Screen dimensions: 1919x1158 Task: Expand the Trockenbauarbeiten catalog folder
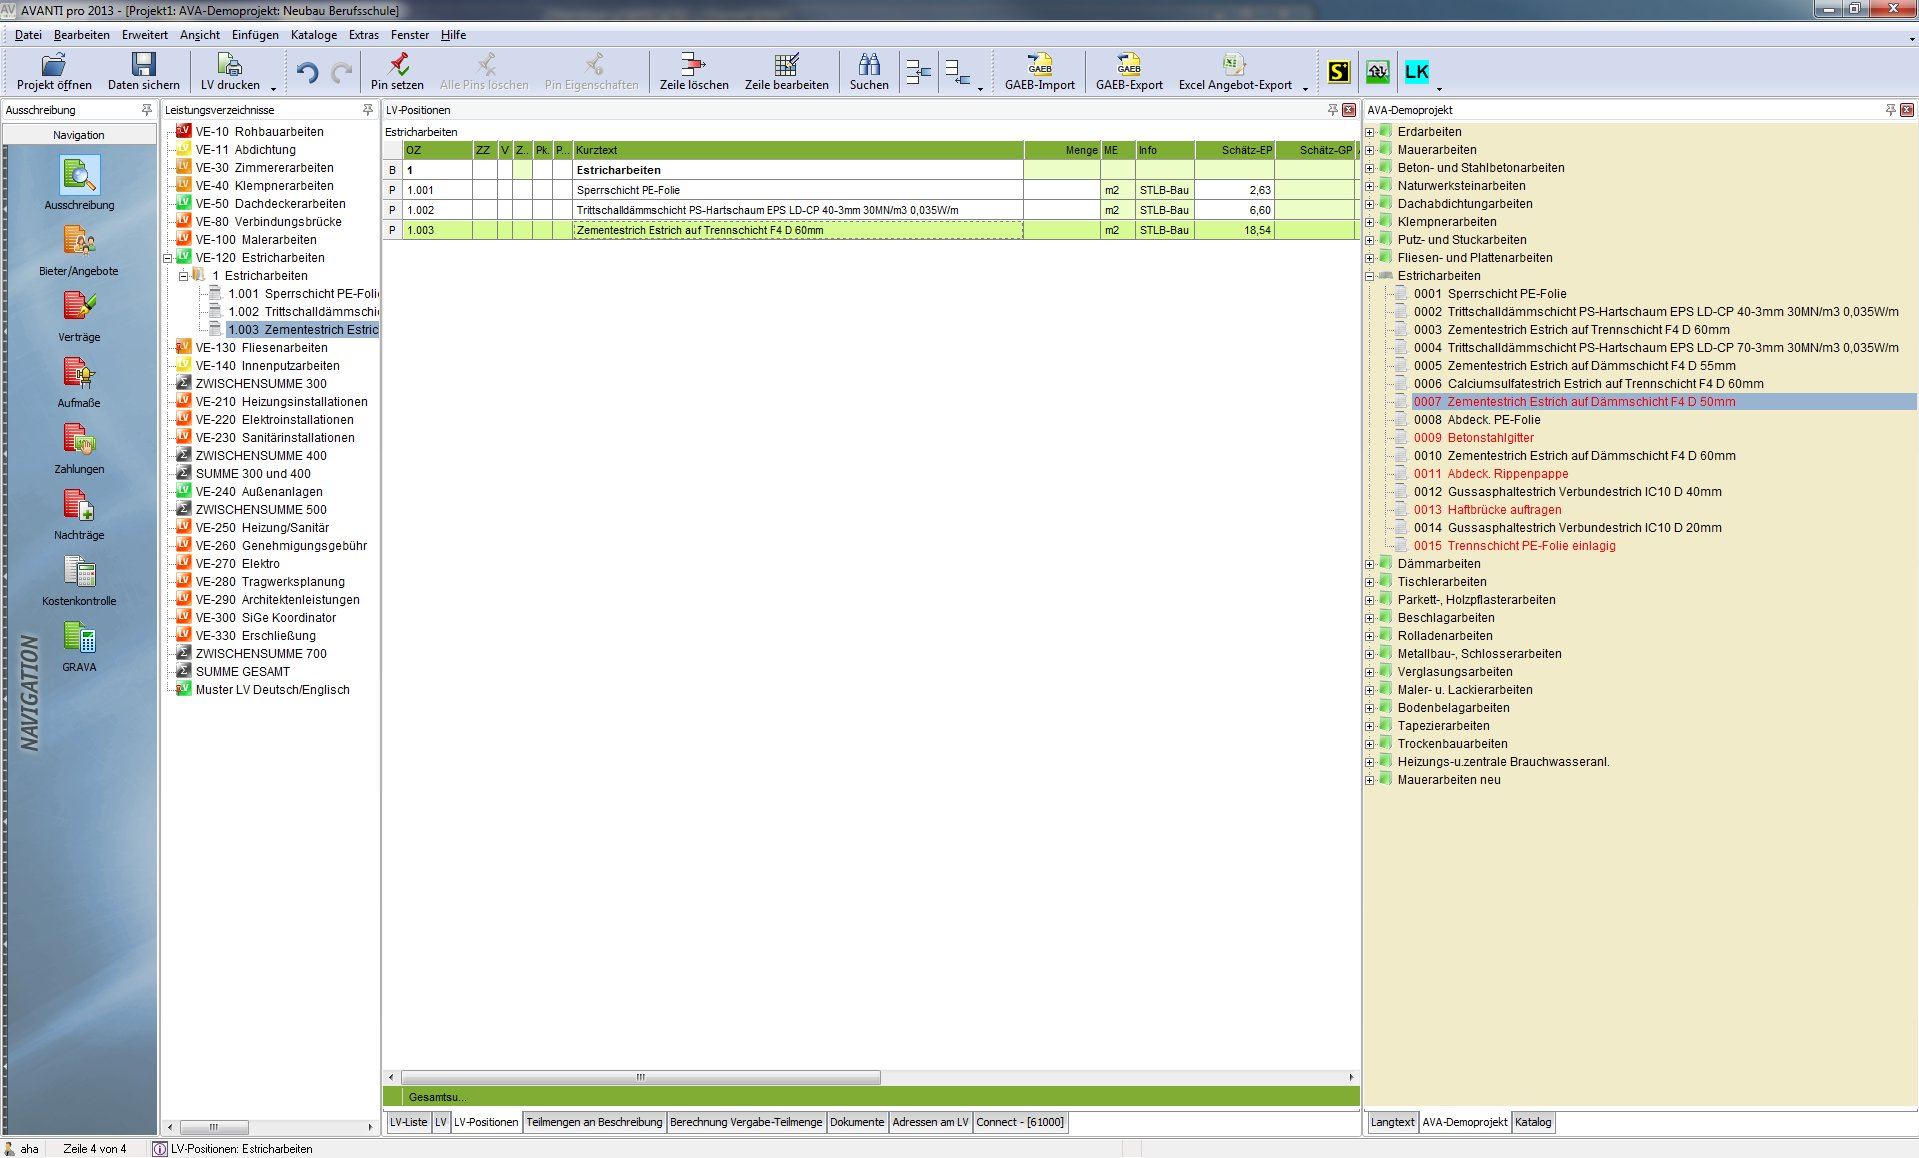[1370, 744]
